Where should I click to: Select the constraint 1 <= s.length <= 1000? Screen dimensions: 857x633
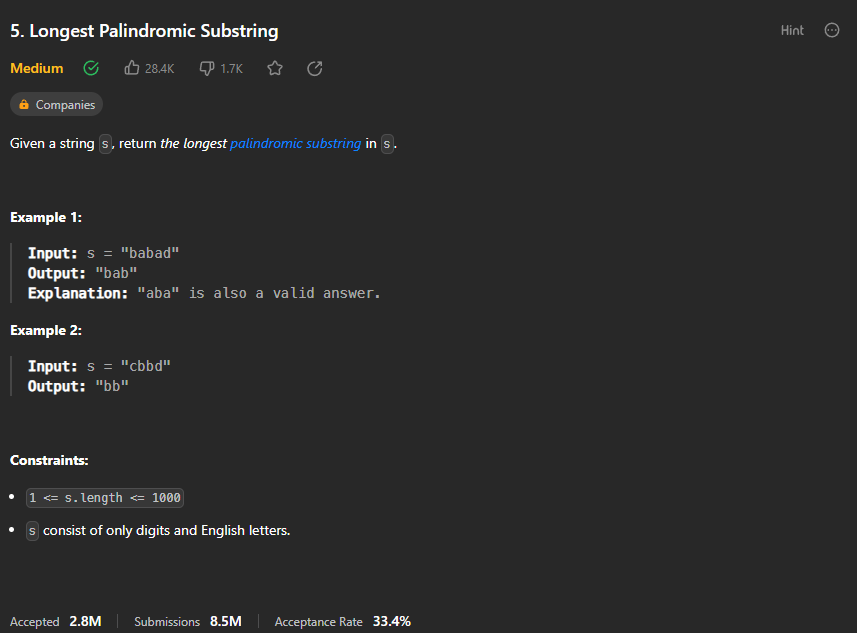click(104, 497)
